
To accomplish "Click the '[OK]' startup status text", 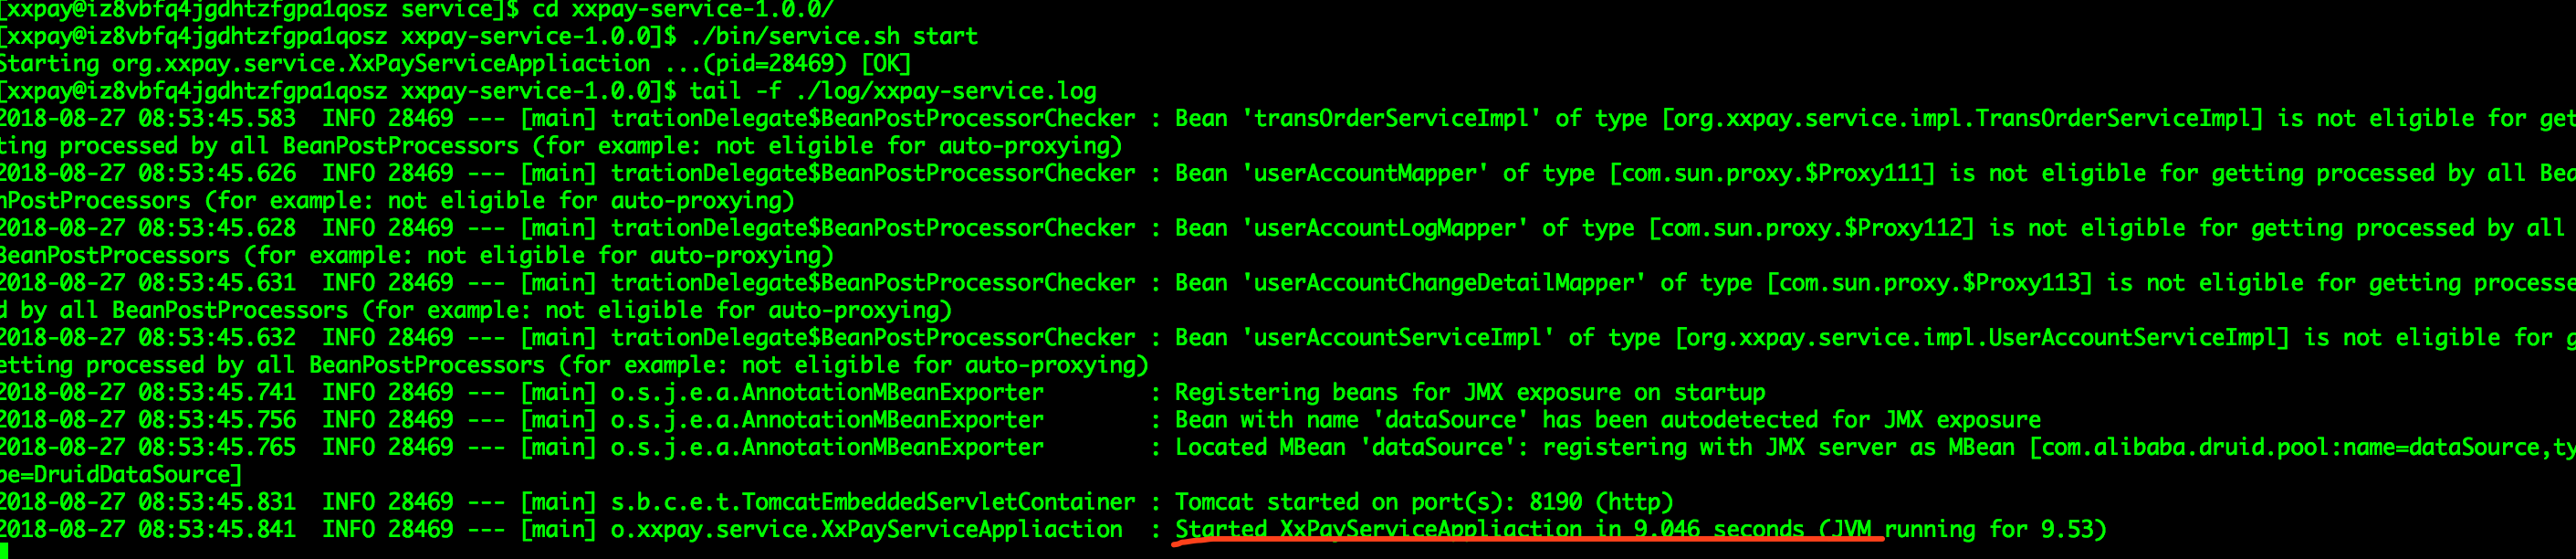I will pos(887,64).
